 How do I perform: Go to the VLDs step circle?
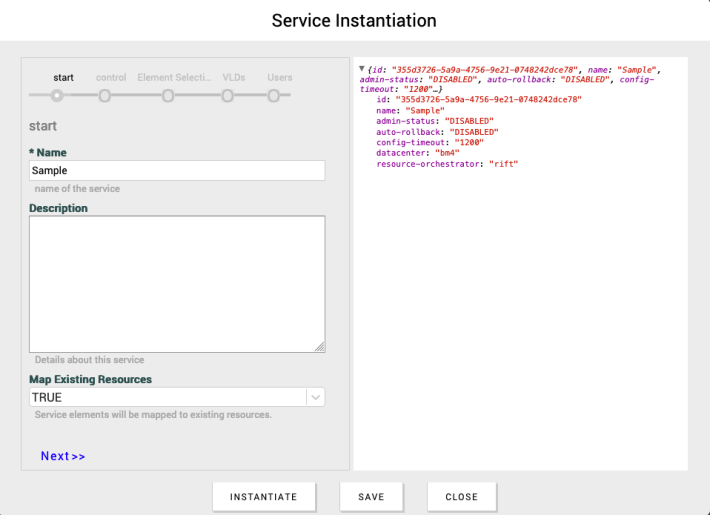tap(228, 96)
